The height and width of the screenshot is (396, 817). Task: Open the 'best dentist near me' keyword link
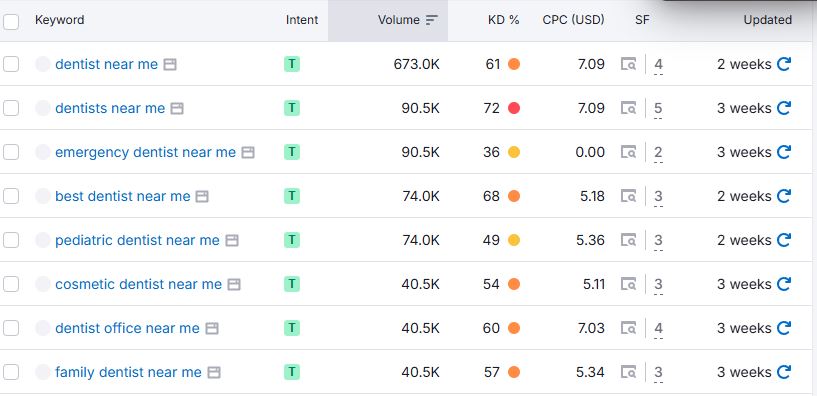point(122,196)
